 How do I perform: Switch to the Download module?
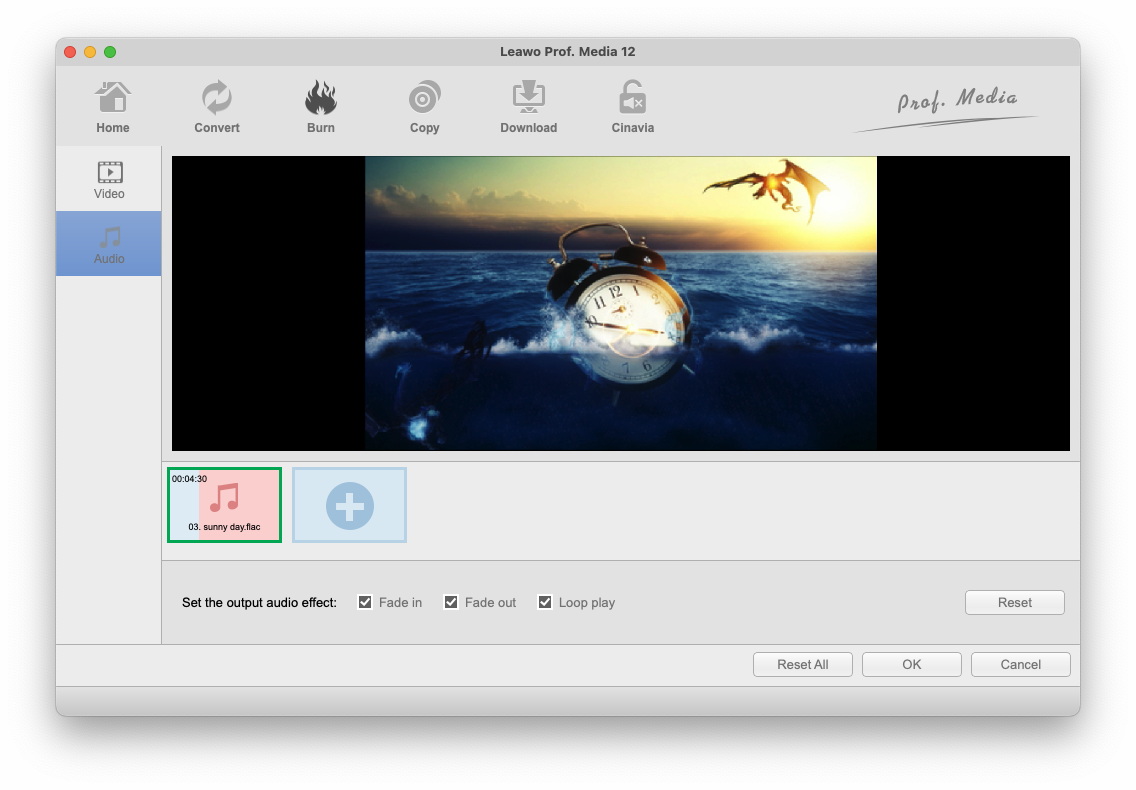point(528,107)
